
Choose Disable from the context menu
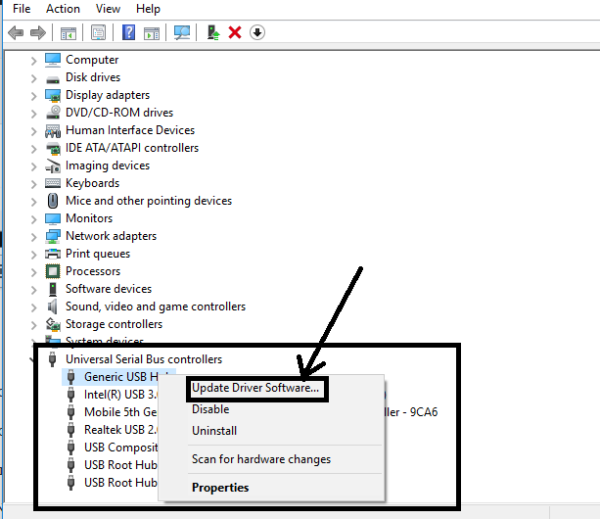pos(210,409)
